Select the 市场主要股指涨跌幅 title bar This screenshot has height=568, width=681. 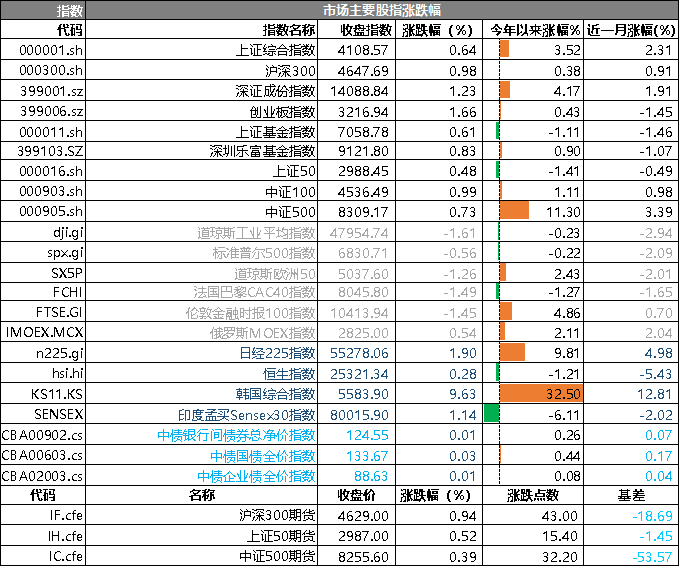[x=383, y=10]
